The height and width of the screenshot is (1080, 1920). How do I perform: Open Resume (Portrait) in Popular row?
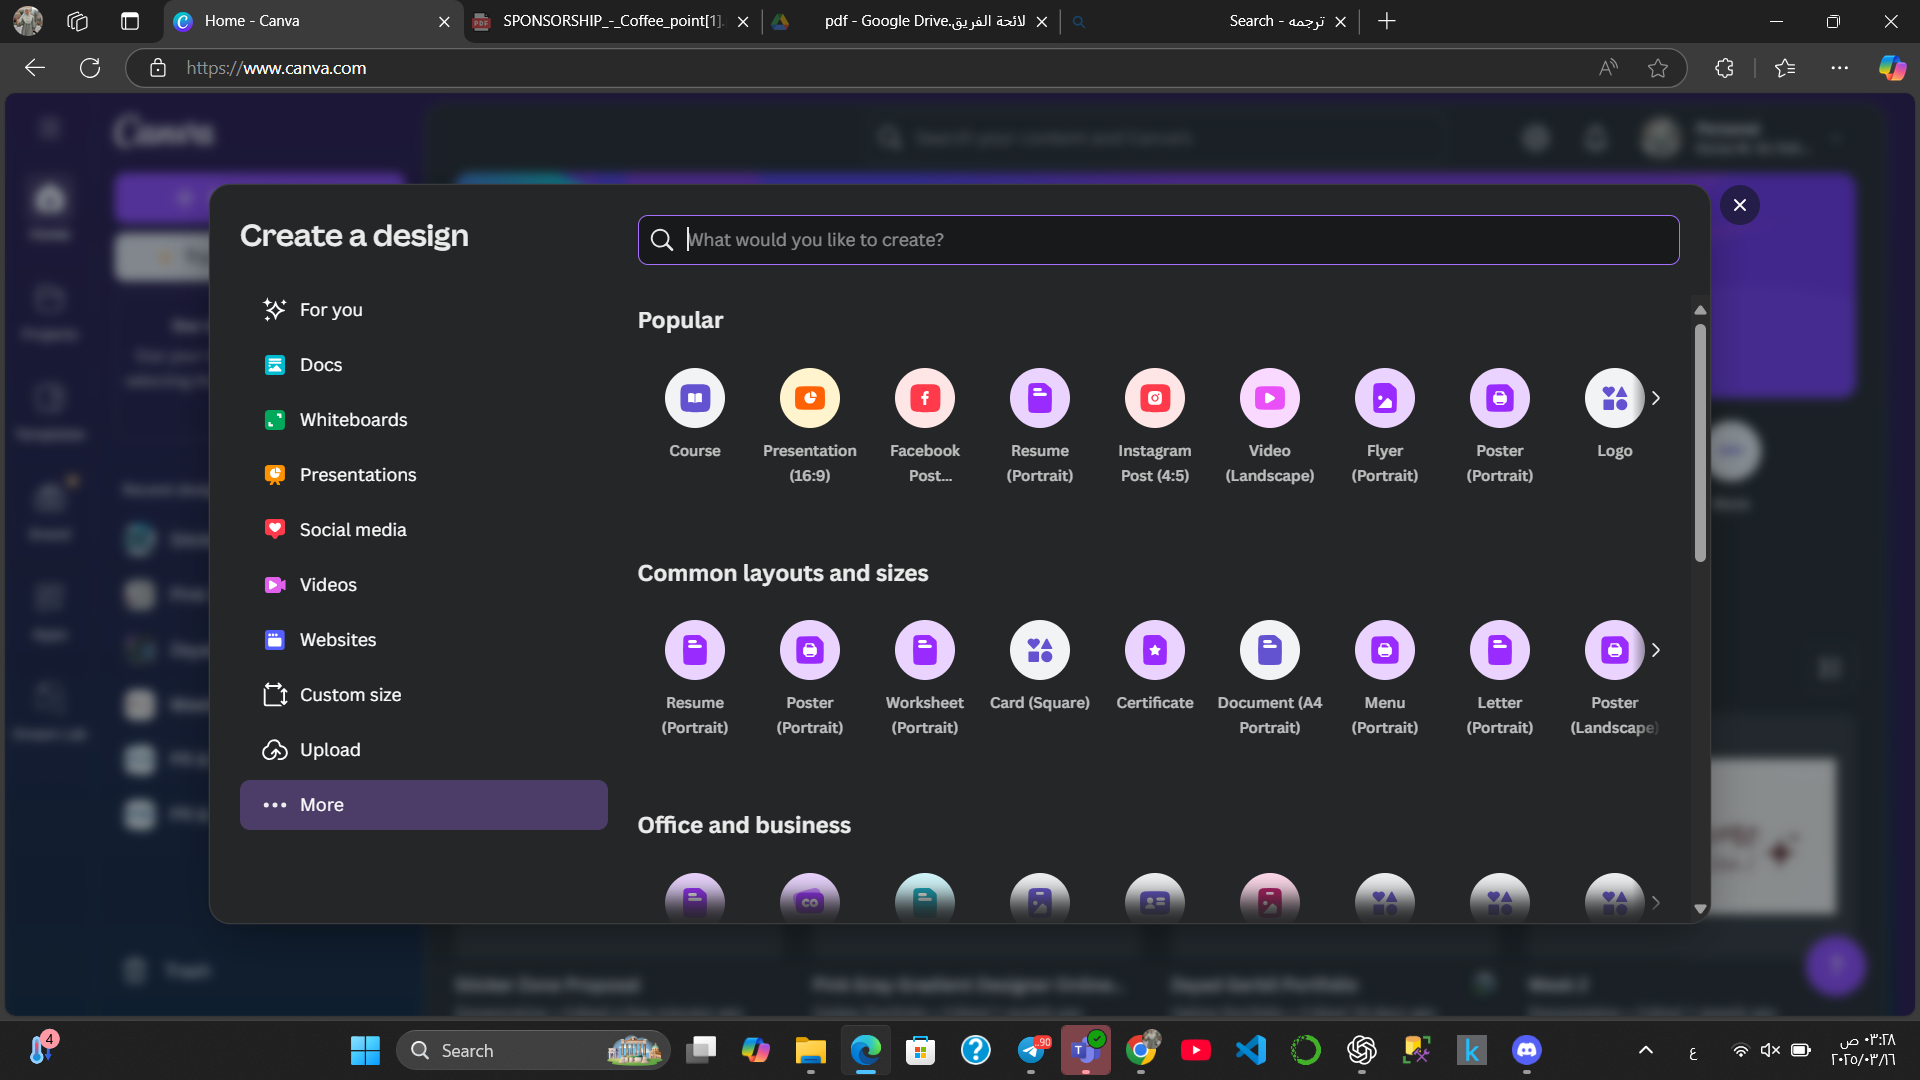pos(1039,398)
